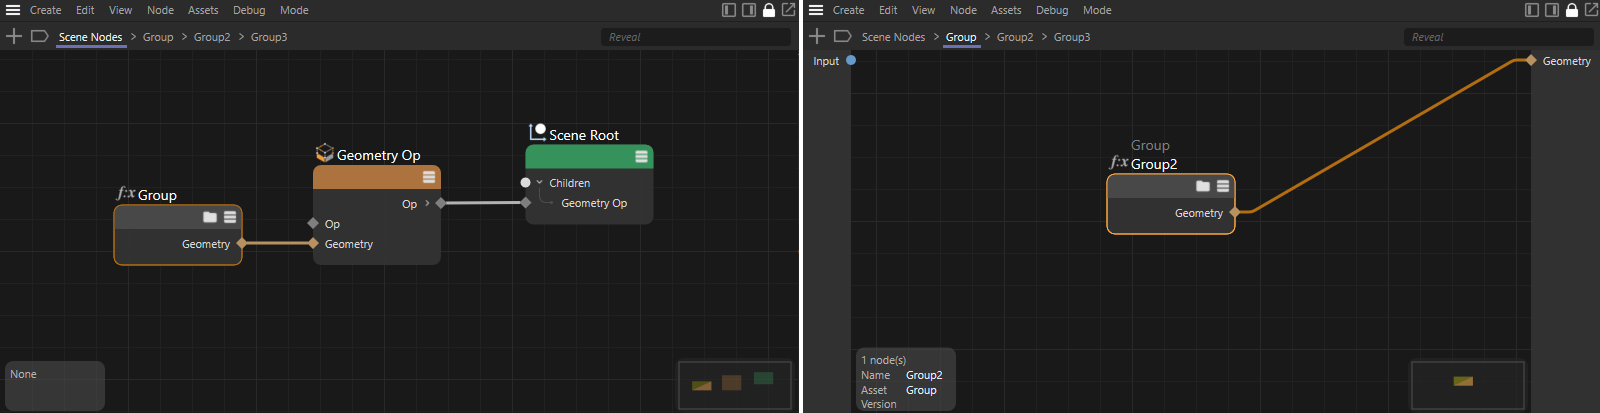Open the left editor's main hamburger menu
1600x413 pixels.
13,10
